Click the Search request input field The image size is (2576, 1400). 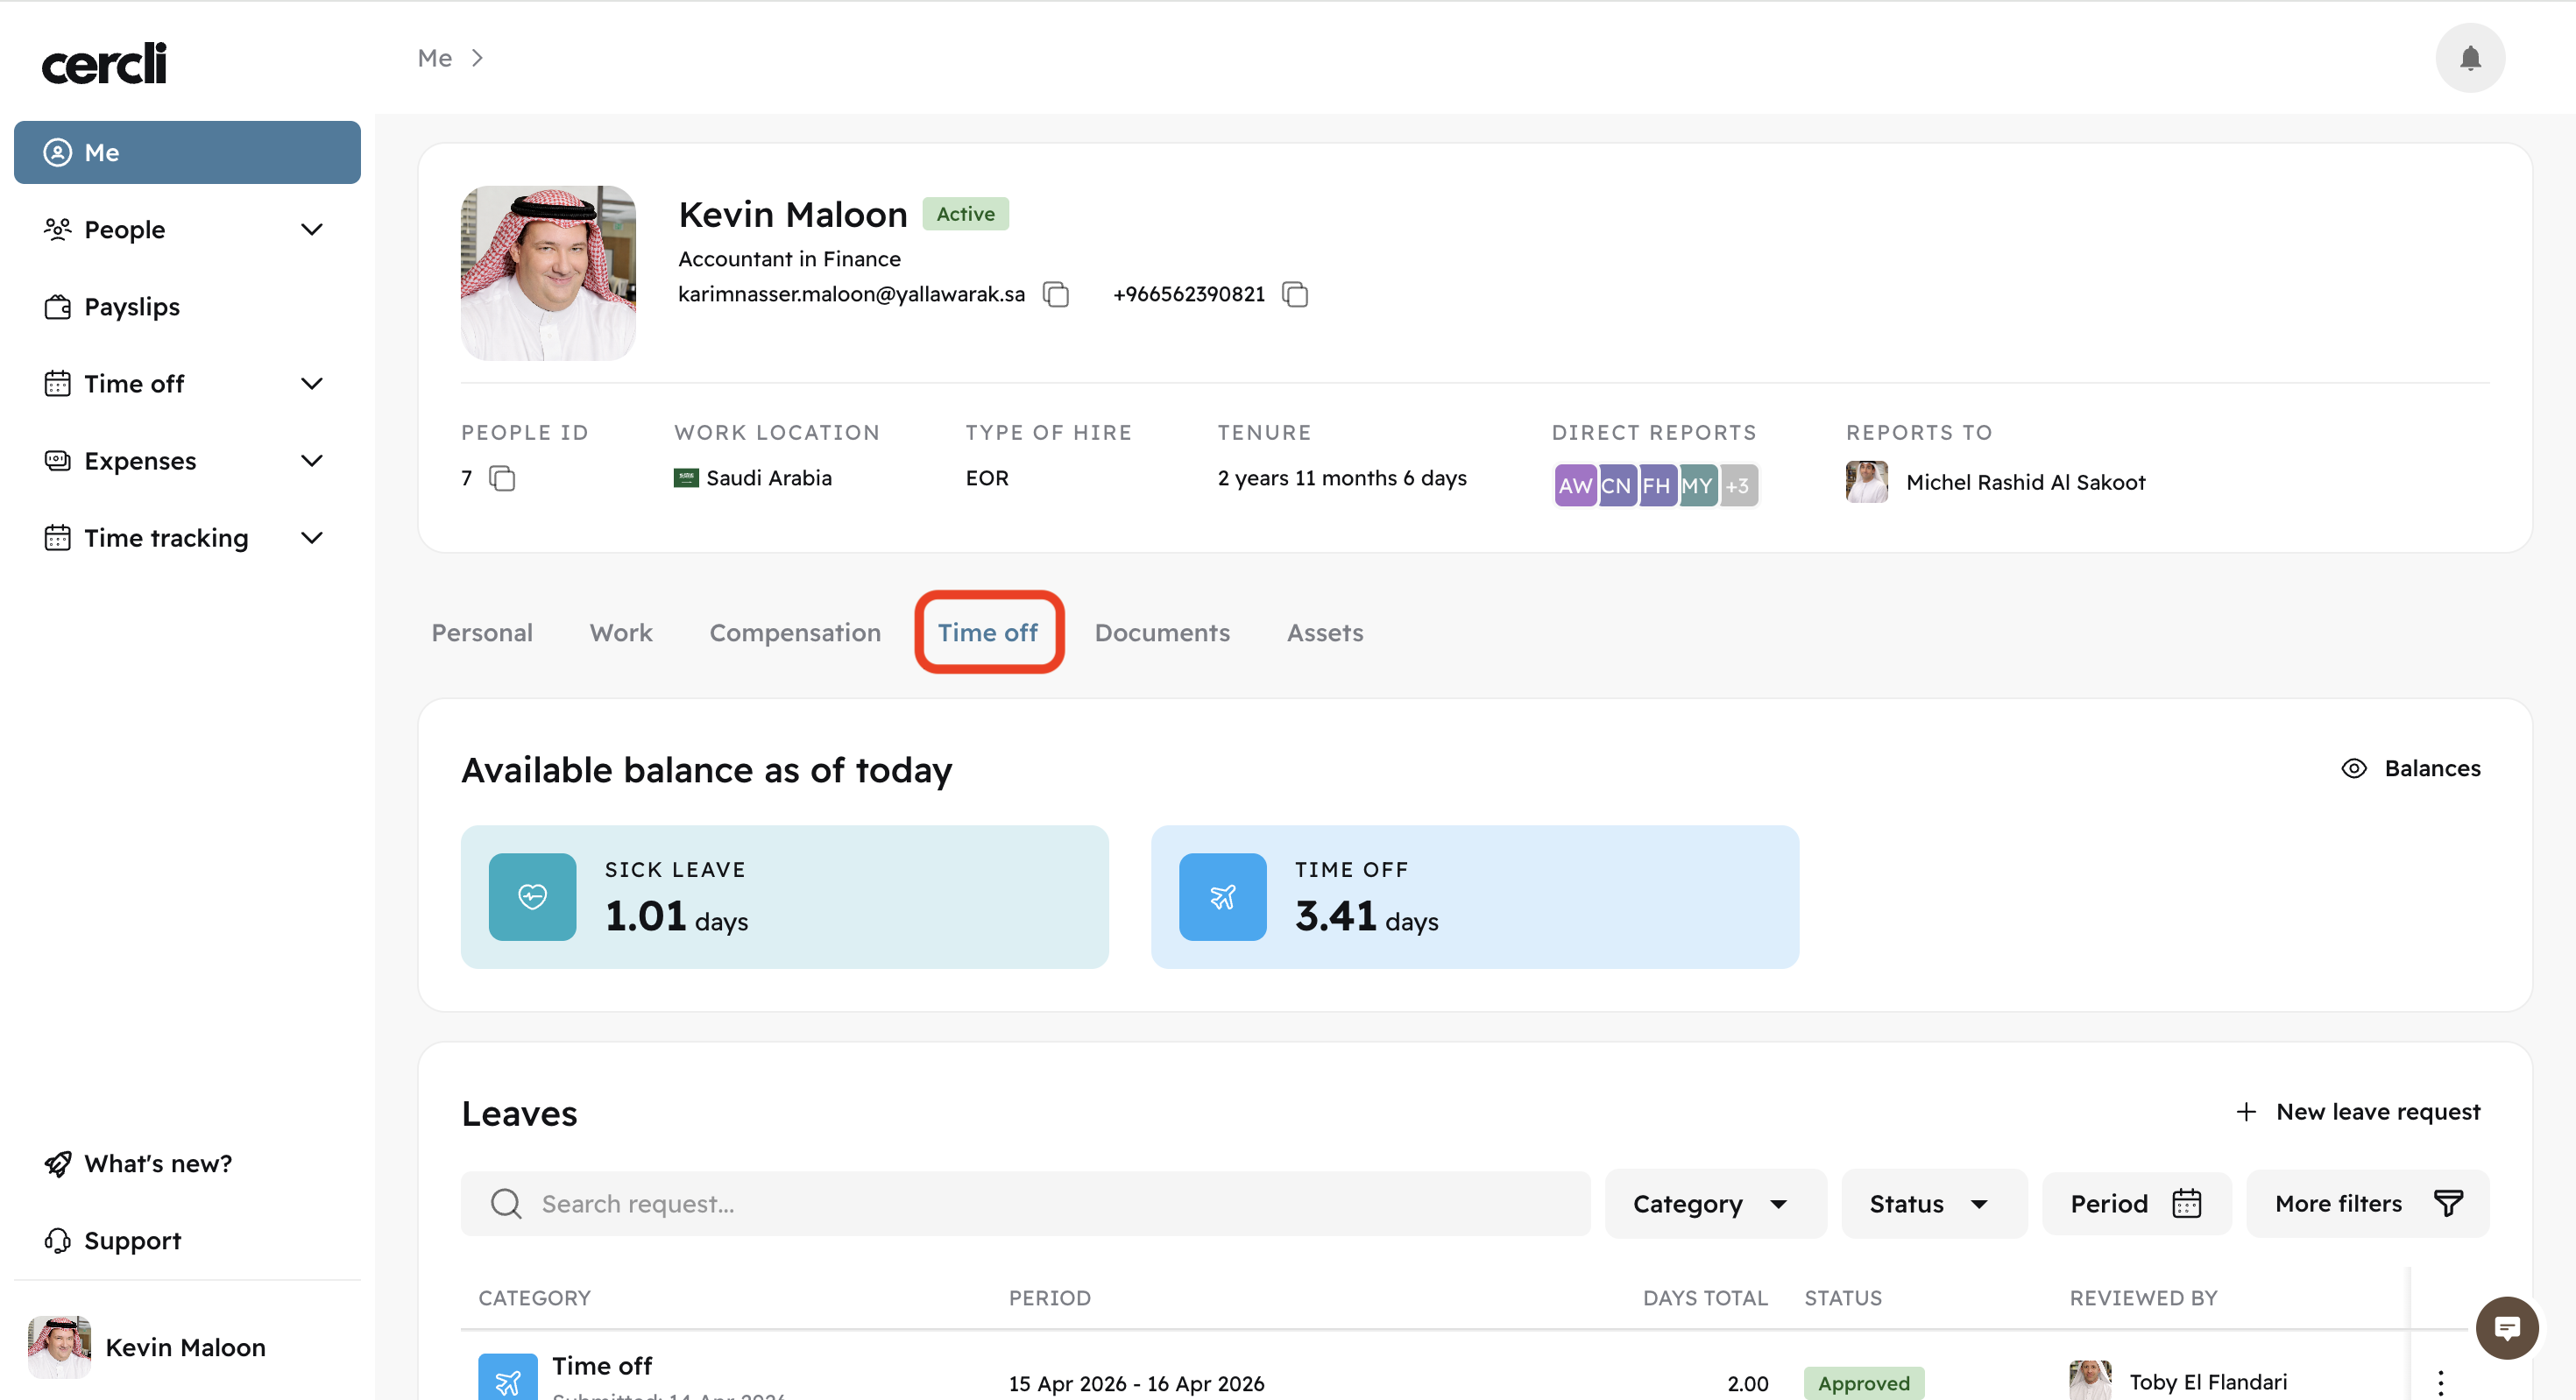tap(1024, 1203)
